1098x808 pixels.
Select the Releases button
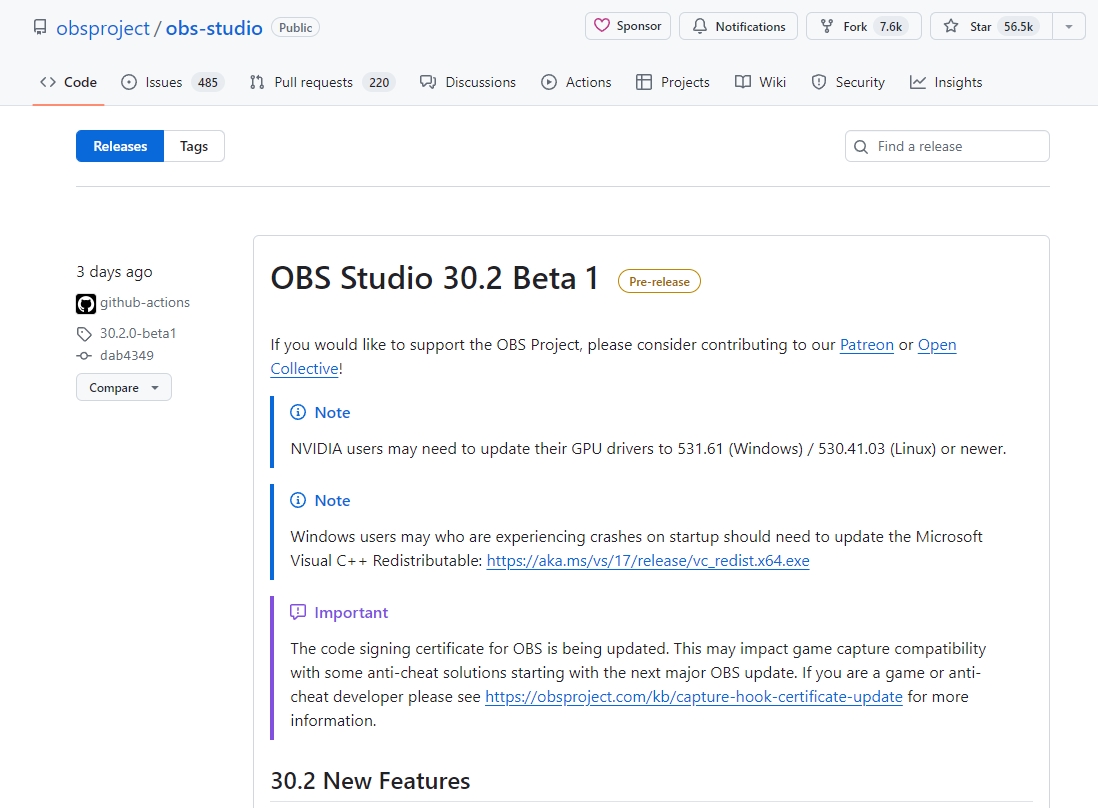[x=120, y=146]
